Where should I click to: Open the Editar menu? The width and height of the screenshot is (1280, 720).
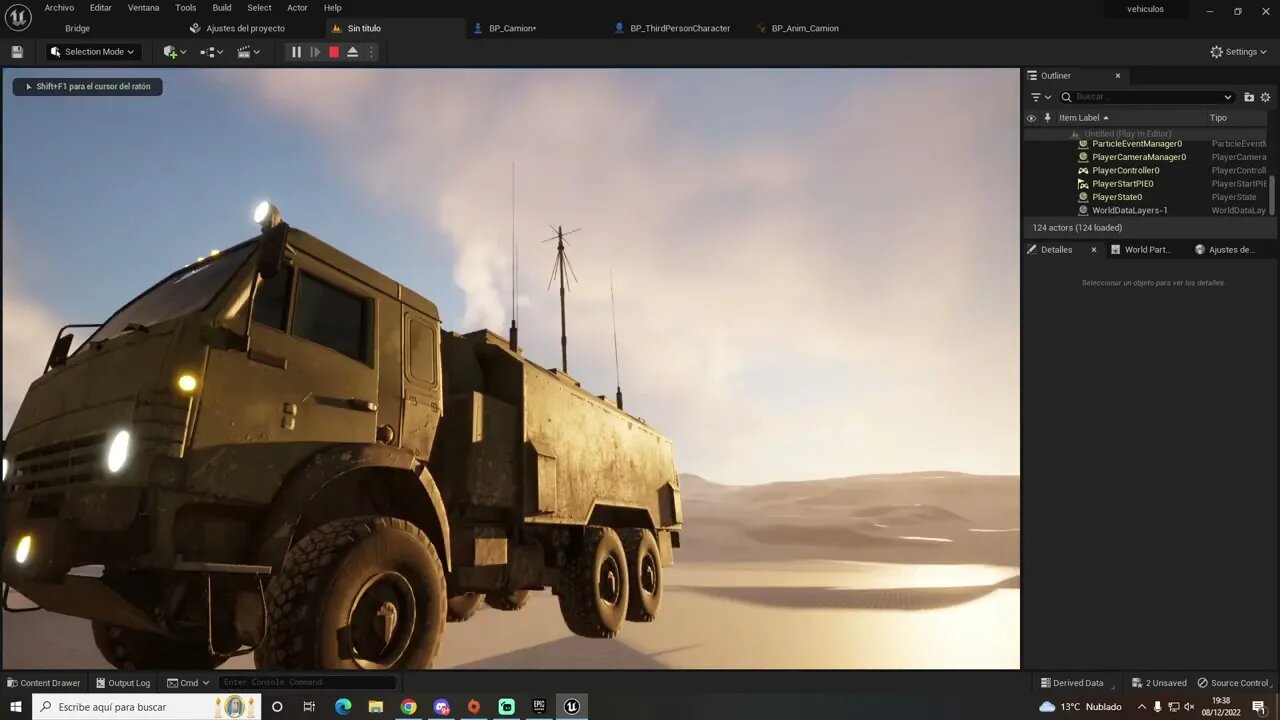tap(101, 8)
